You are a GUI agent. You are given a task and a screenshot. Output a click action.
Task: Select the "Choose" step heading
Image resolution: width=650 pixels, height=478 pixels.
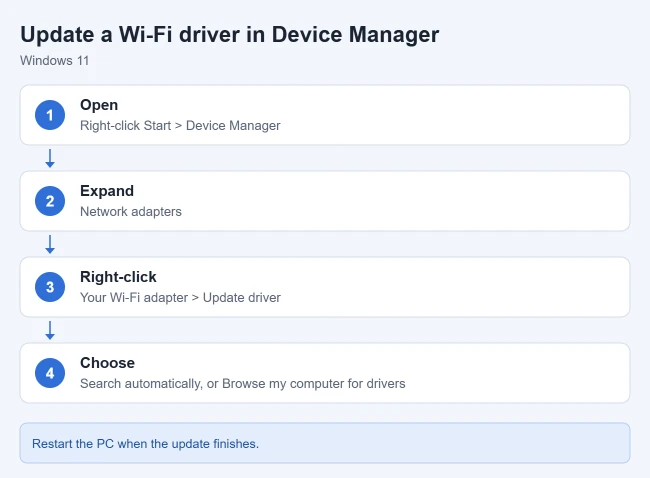click(107, 363)
